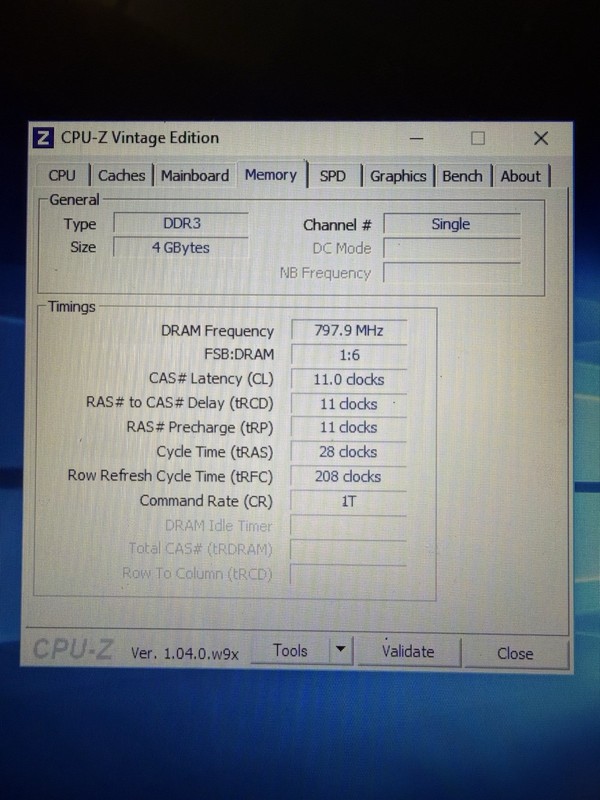Select the Mainboard tab
Screen dimensions: 600x800
coord(195,176)
